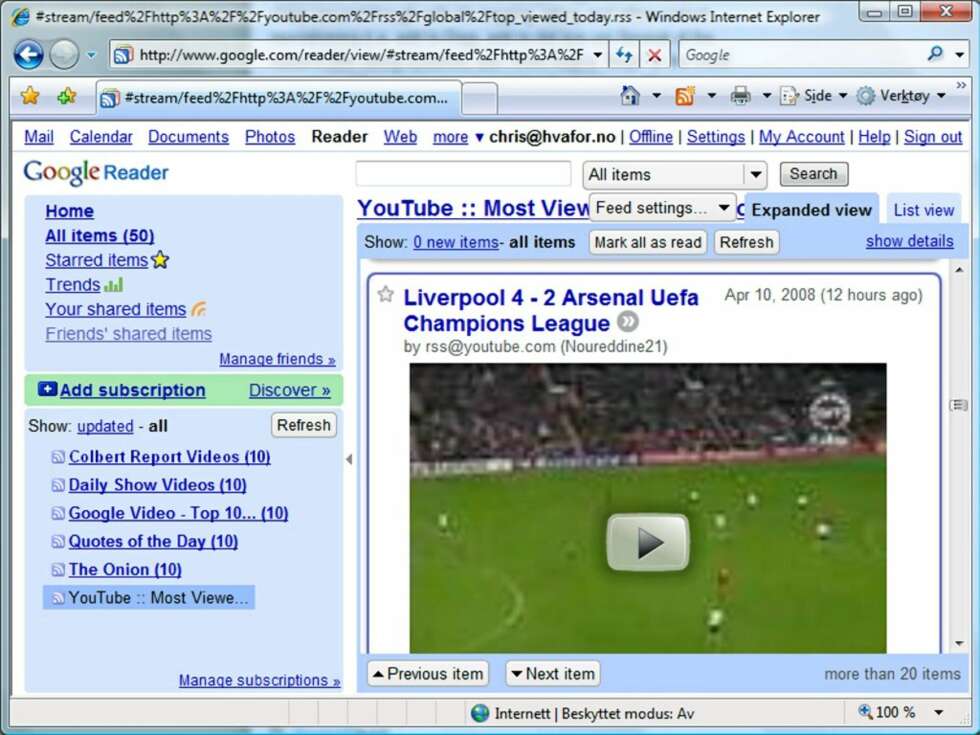Click scroll down arrow of item list
980x735 pixels.
coord(959,644)
